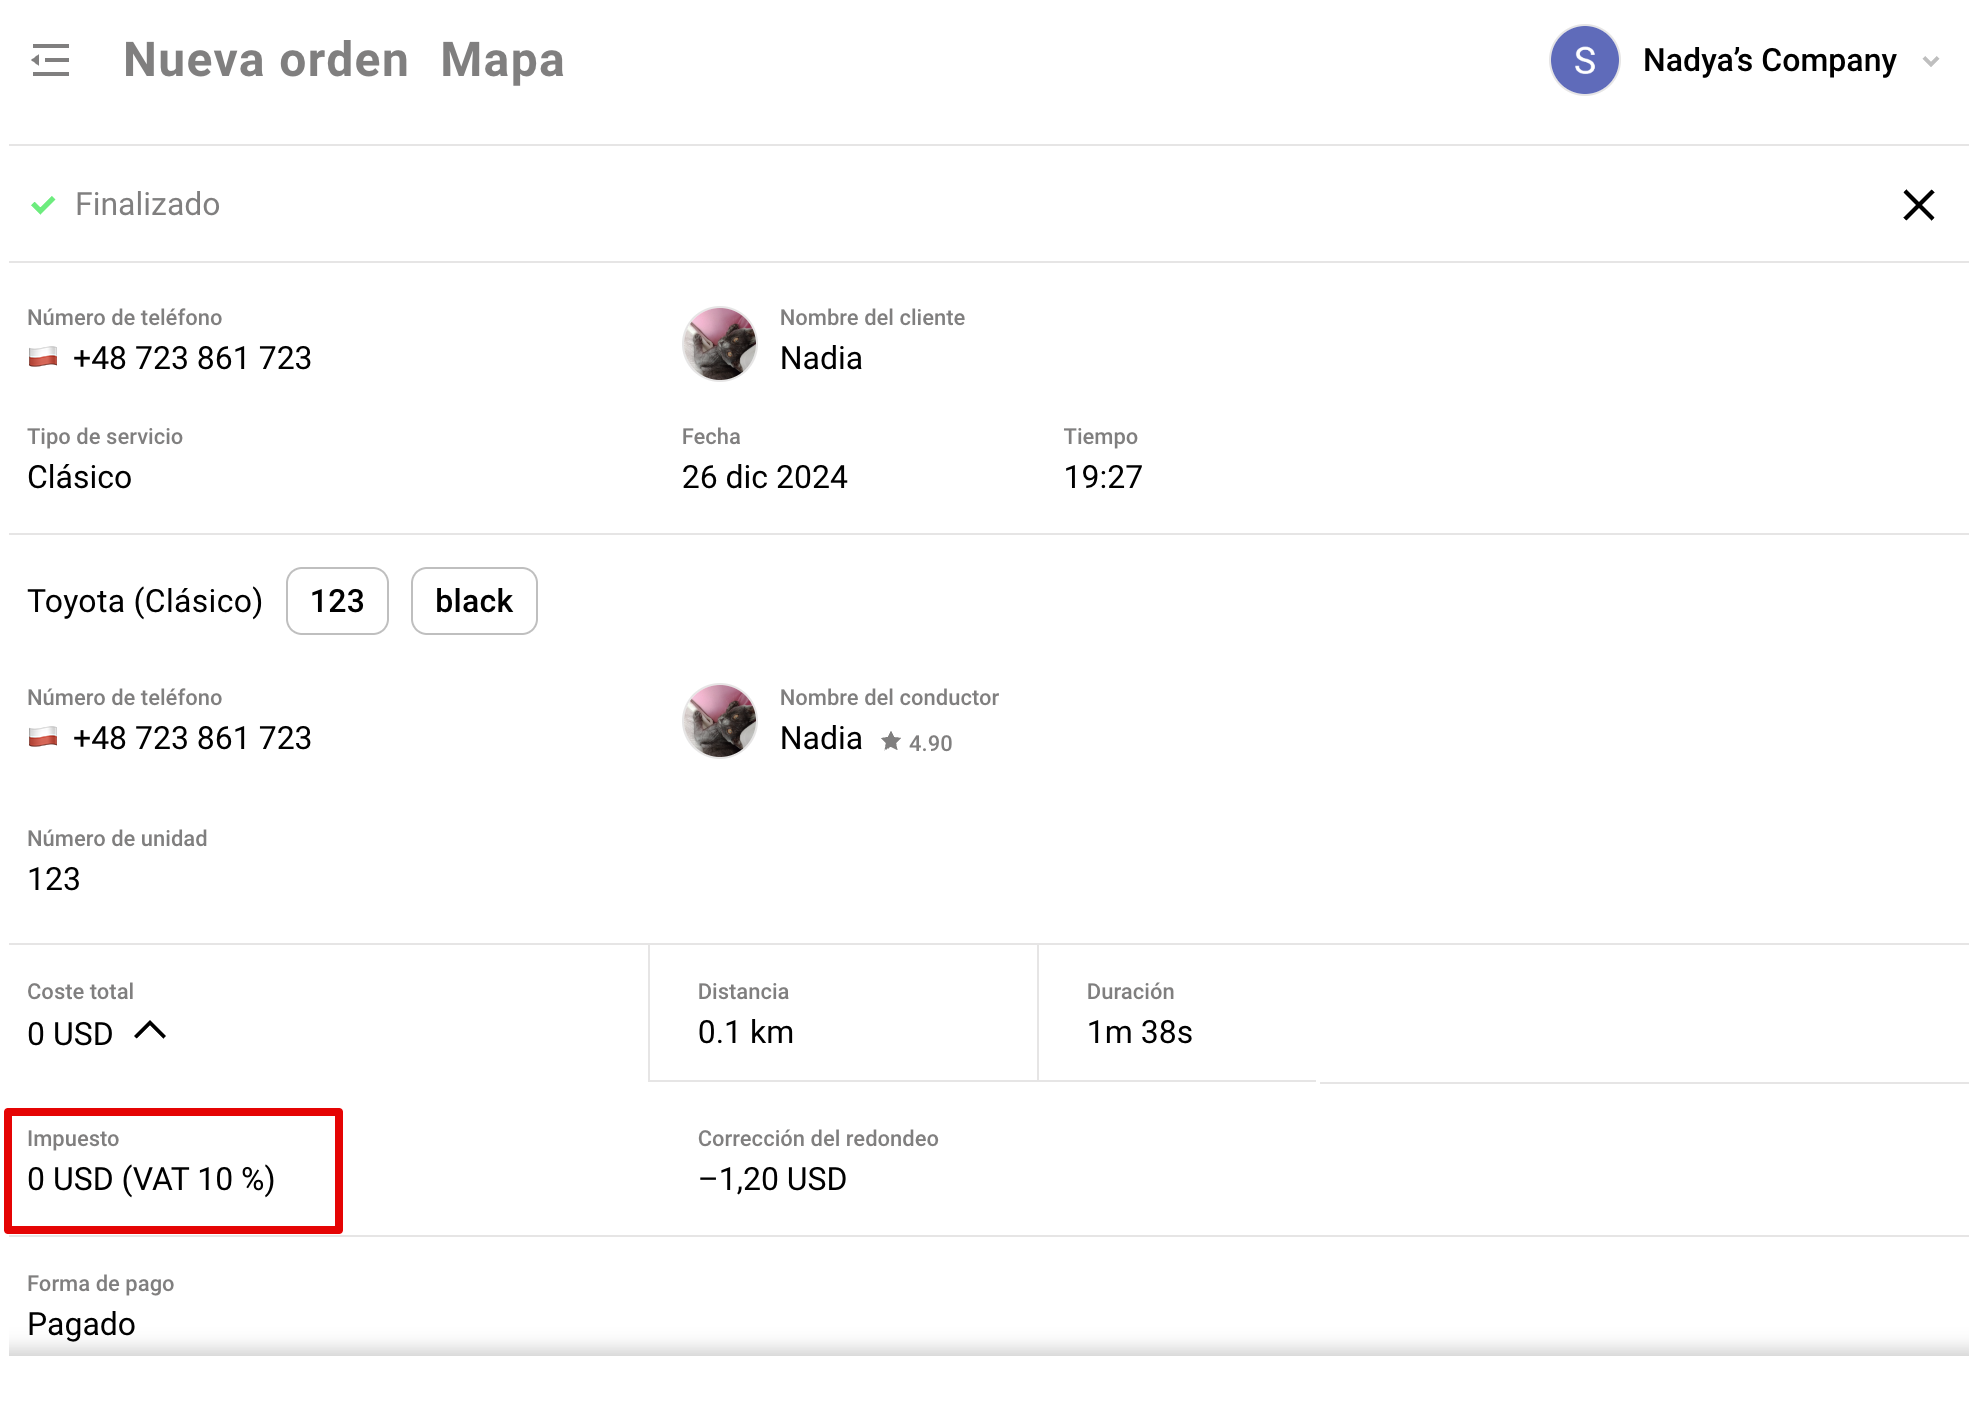Collapse the sidebar with hamburger menu icon
The height and width of the screenshot is (1420, 1969).
click(50, 60)
